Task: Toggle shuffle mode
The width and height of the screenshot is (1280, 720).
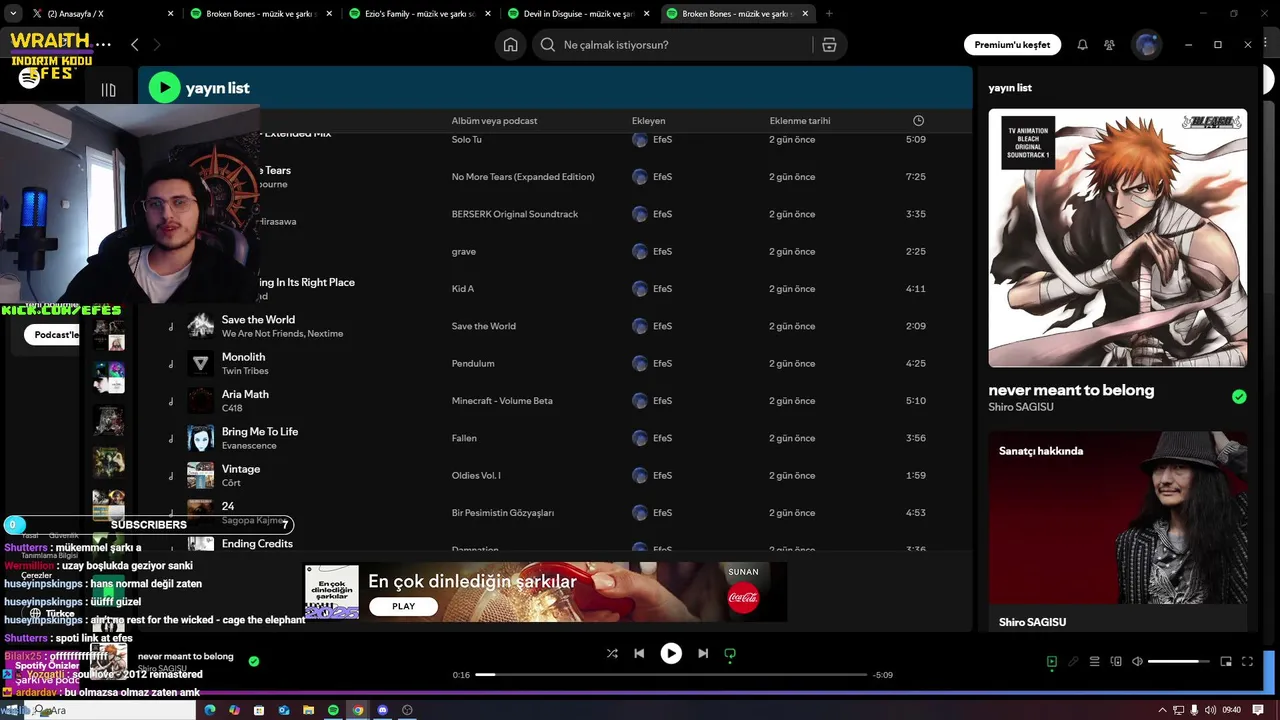Action: coord(612,653)
